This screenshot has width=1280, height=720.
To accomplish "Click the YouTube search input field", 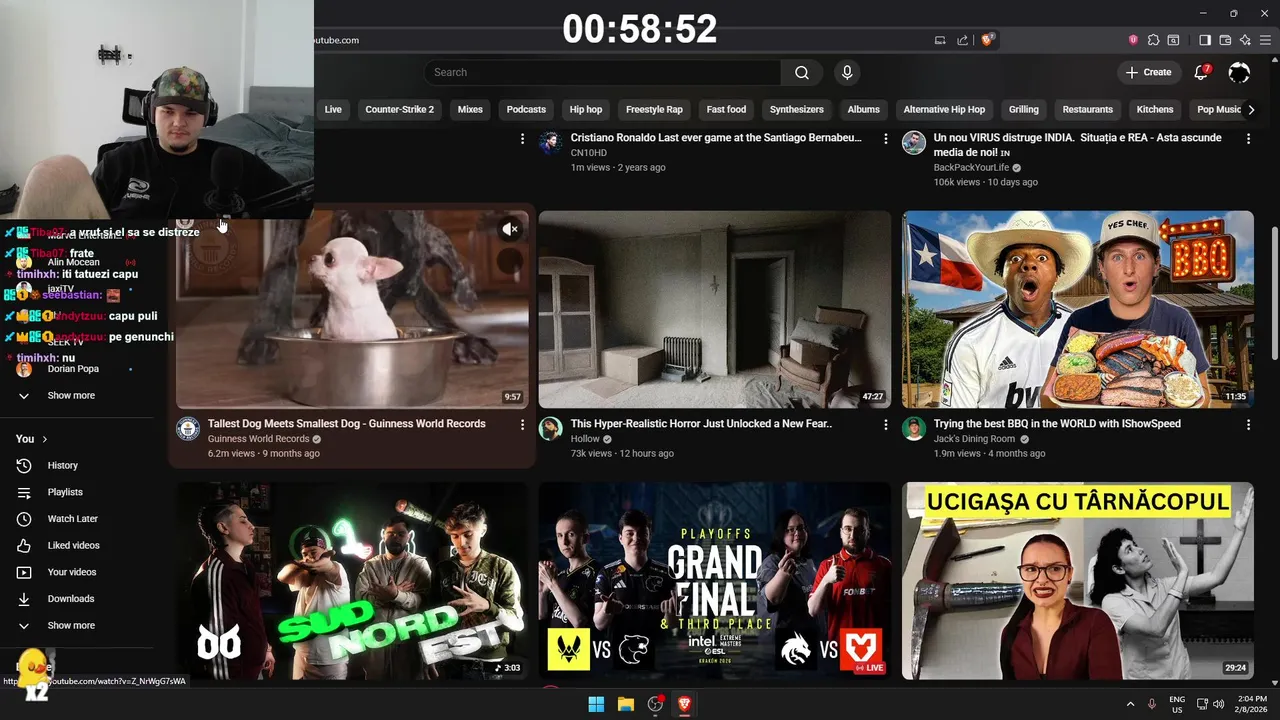I will [x=603, y=72].
